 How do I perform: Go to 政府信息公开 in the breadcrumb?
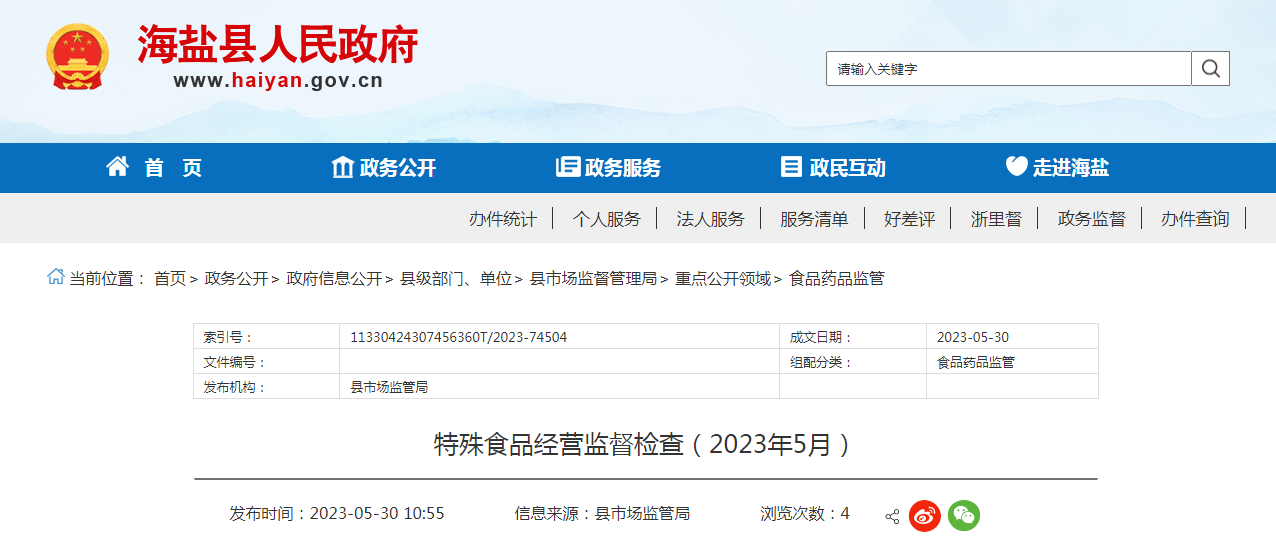334,279
